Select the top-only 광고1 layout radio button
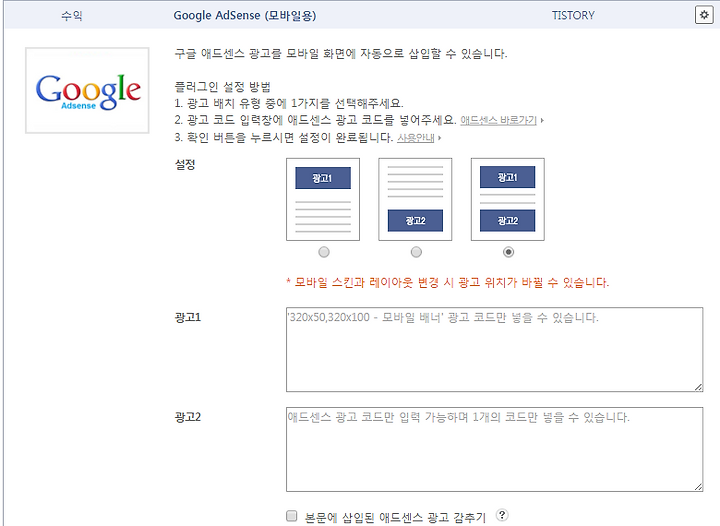 324,252
